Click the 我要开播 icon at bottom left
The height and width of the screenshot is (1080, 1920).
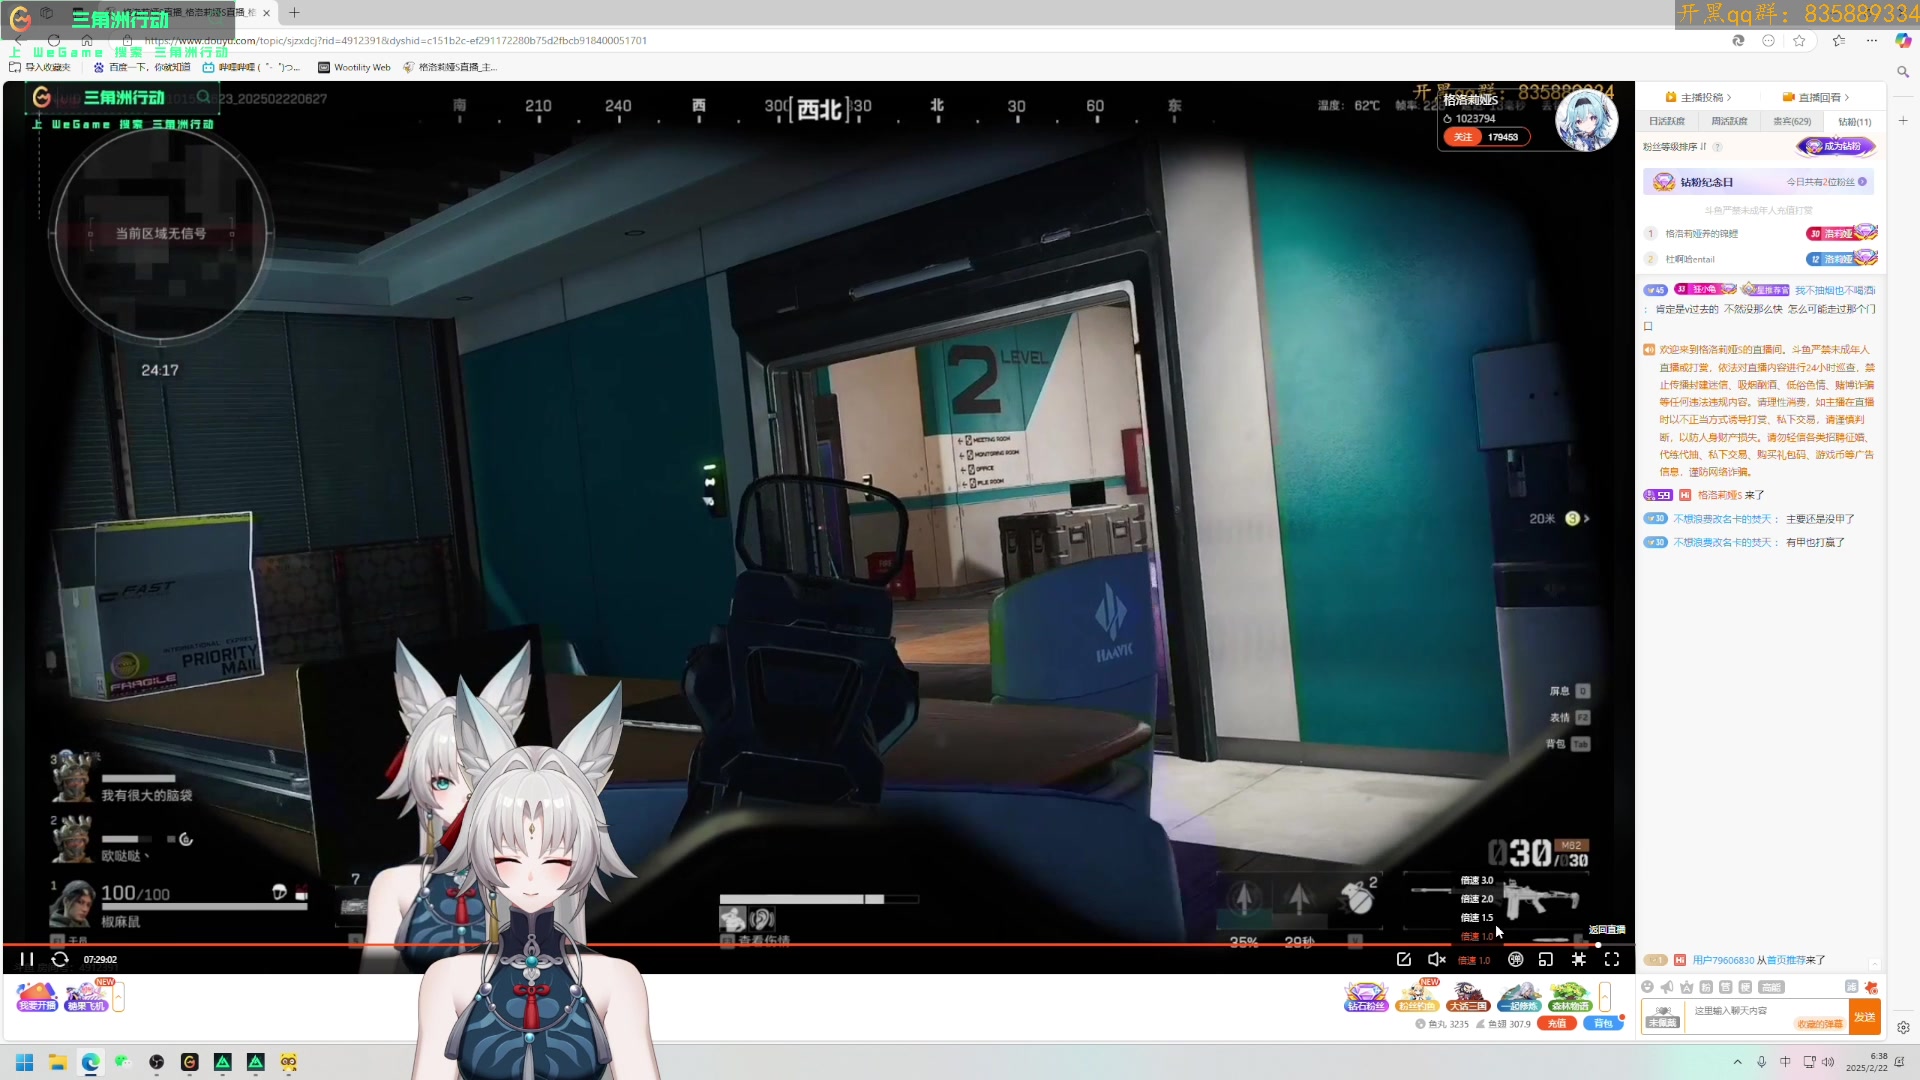(37, 997)
